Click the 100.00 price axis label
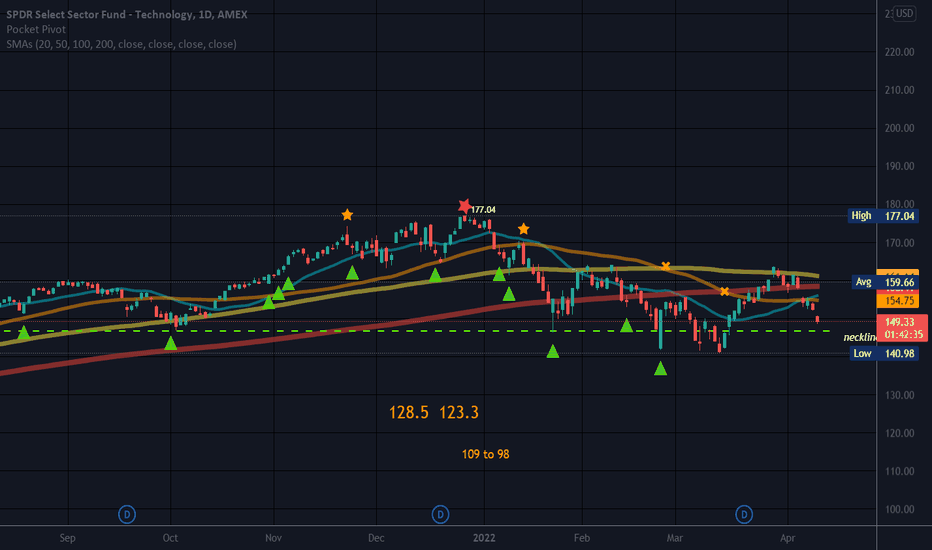Screen dimensions: 932x550 coord(899,510)
